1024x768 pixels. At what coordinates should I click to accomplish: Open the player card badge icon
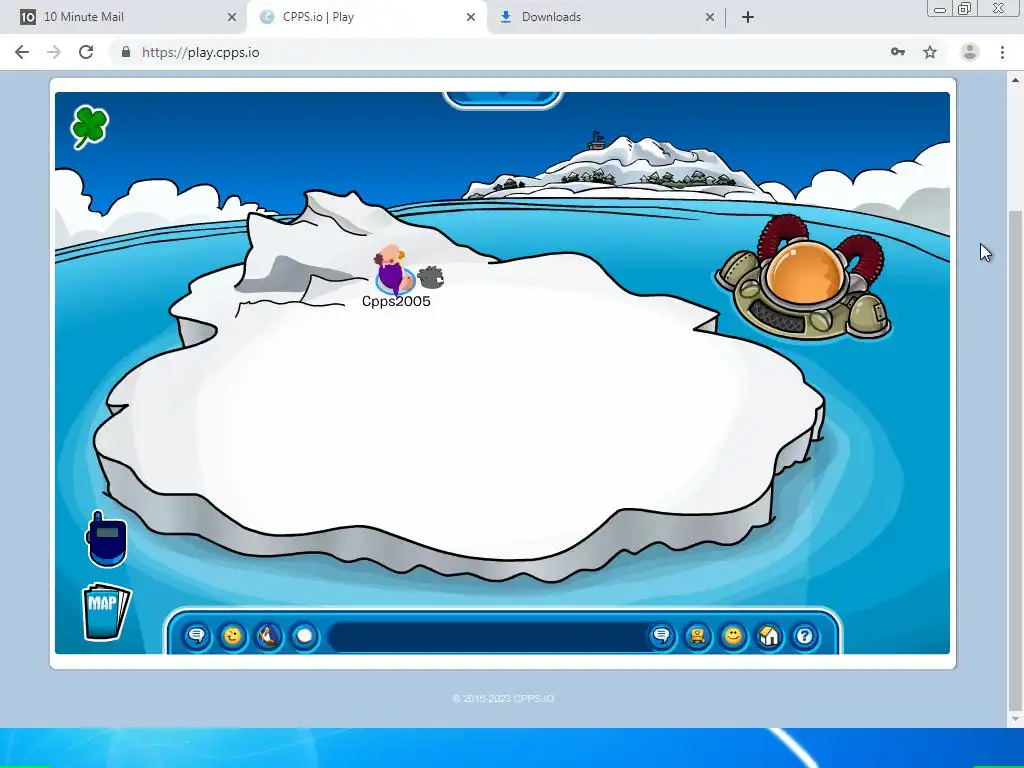click(697, 635)
